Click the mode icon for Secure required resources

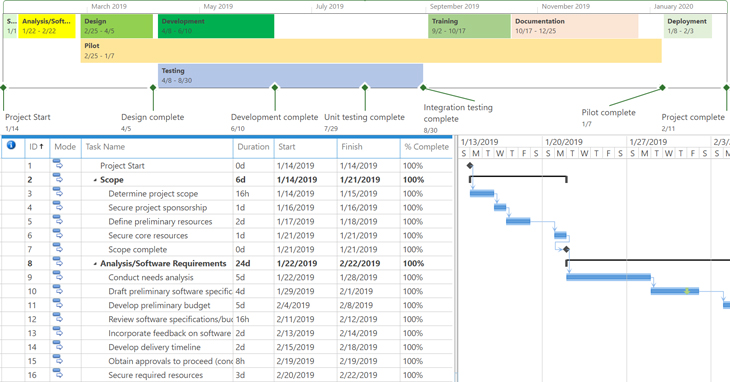pyautogui.click(x=58, y=374)
